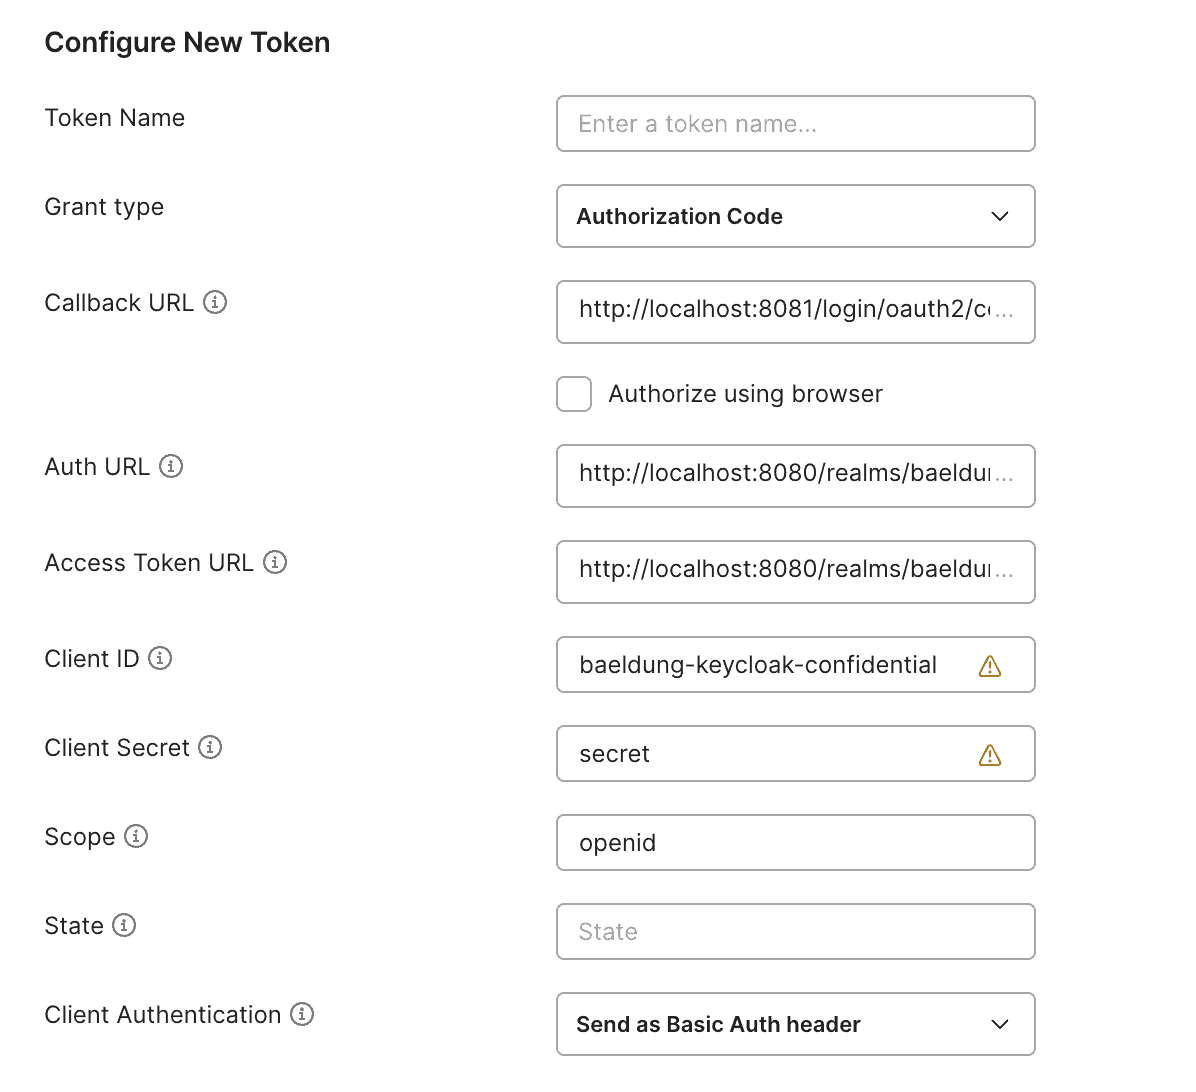Select the Access Token URL field
The image size is (1196, 1092).
coord(795,572)
